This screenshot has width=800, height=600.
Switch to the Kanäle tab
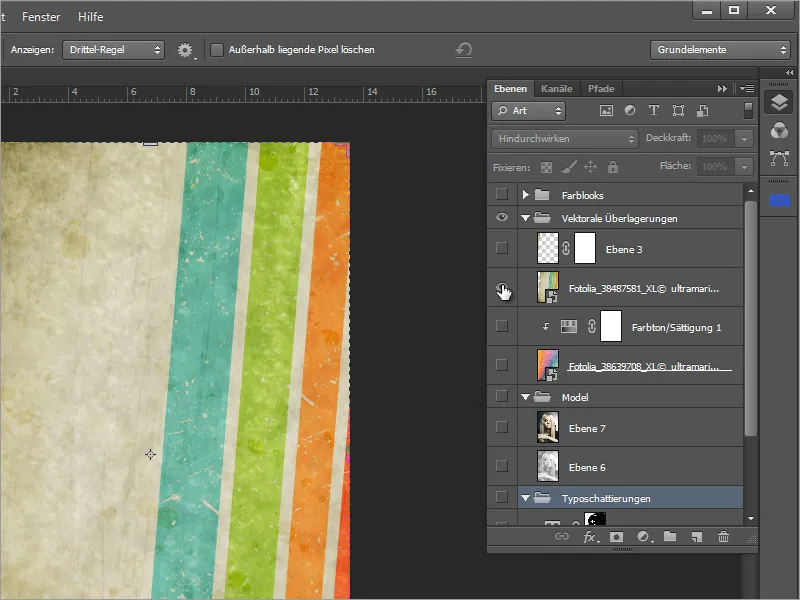(x=557, y=89)
